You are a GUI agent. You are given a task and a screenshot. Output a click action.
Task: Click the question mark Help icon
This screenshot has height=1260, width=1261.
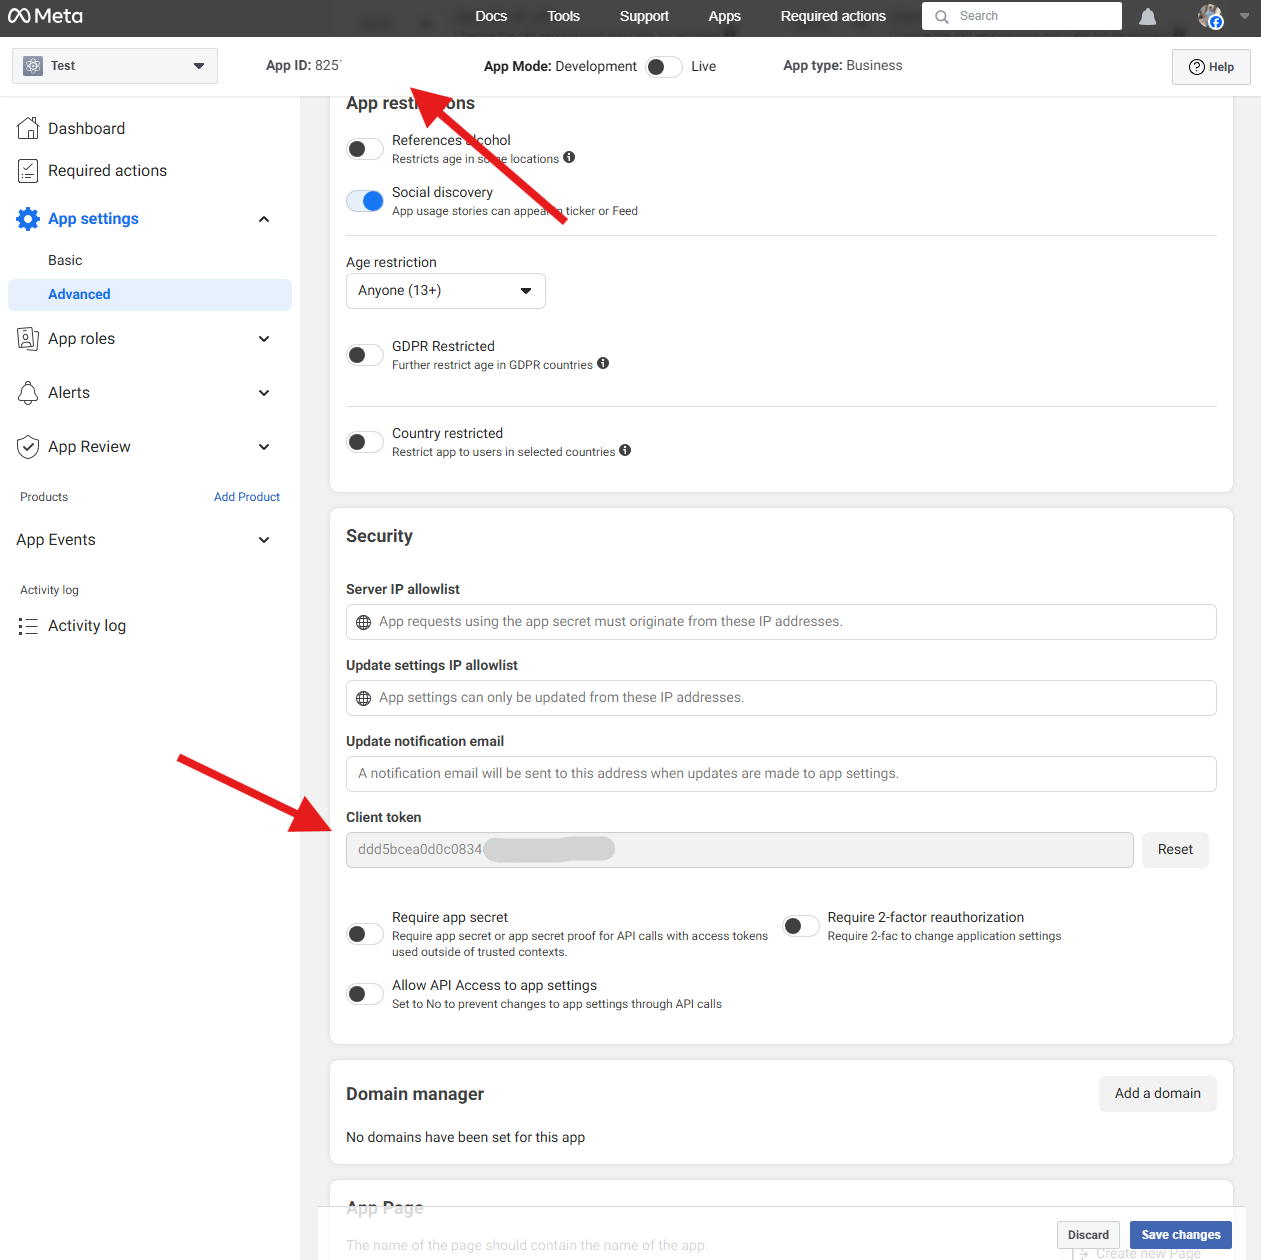1196,67
